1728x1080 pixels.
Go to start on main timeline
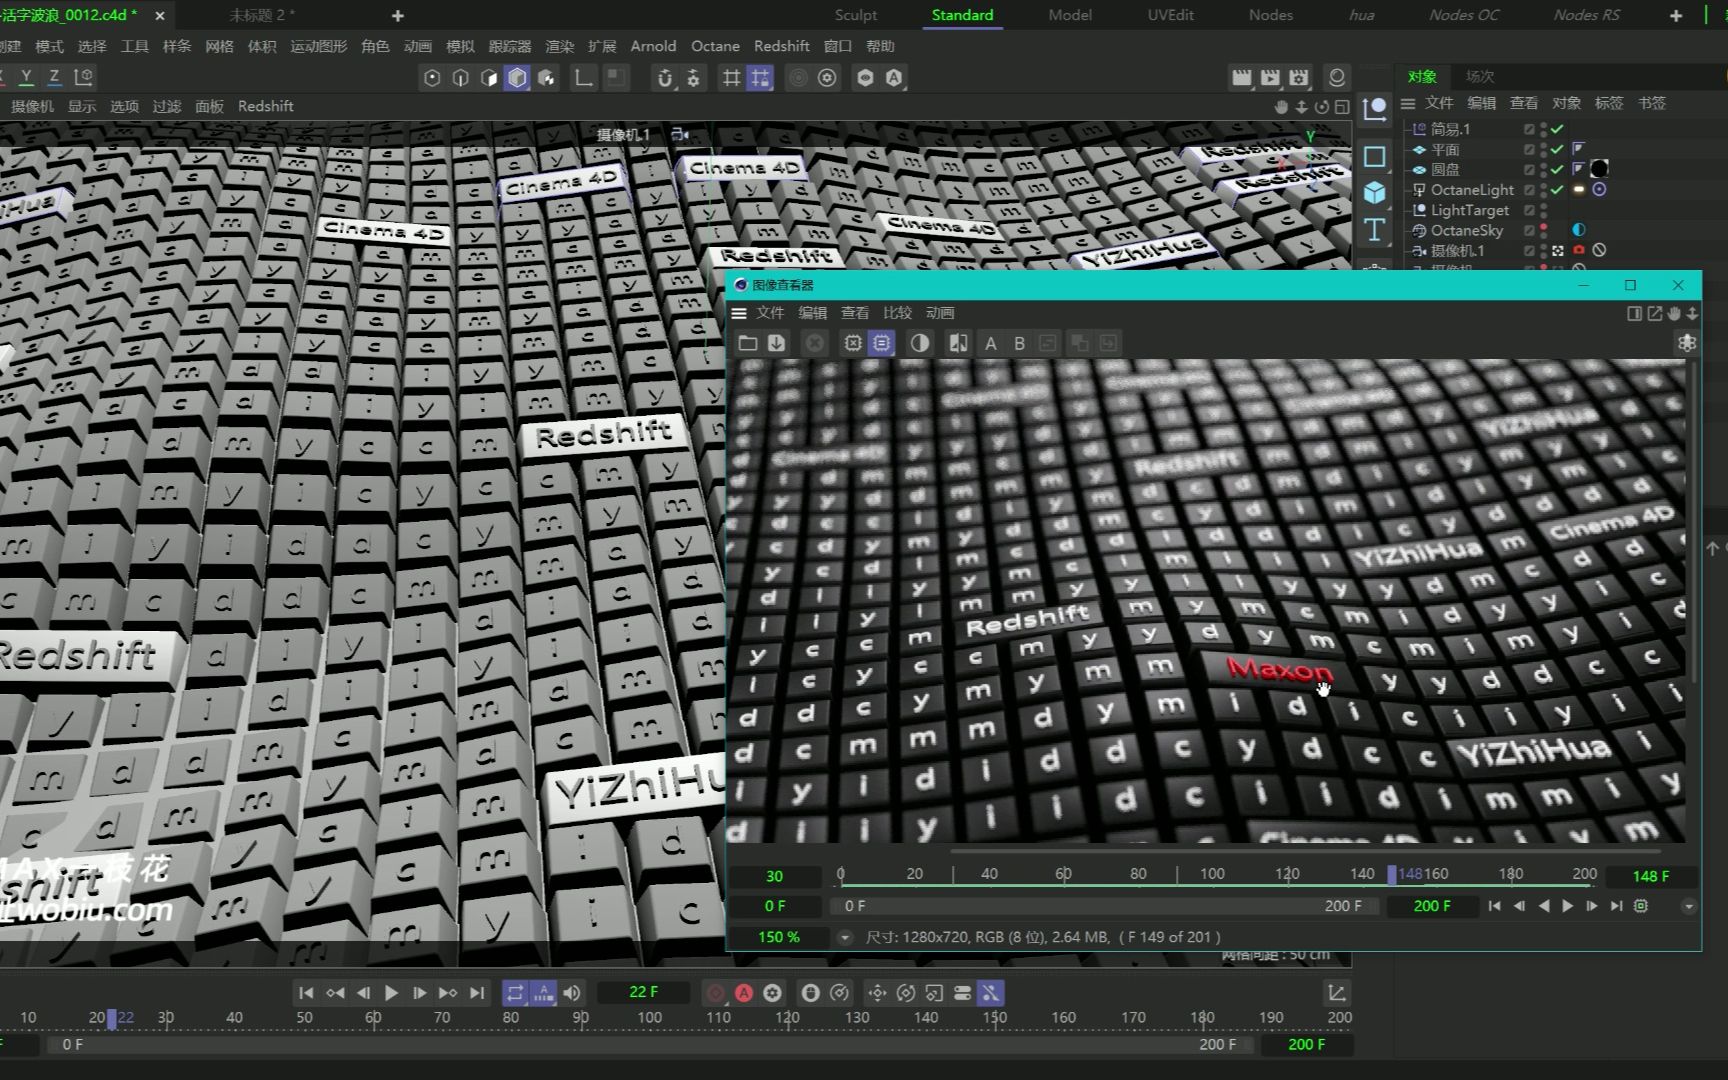point(306,993)
